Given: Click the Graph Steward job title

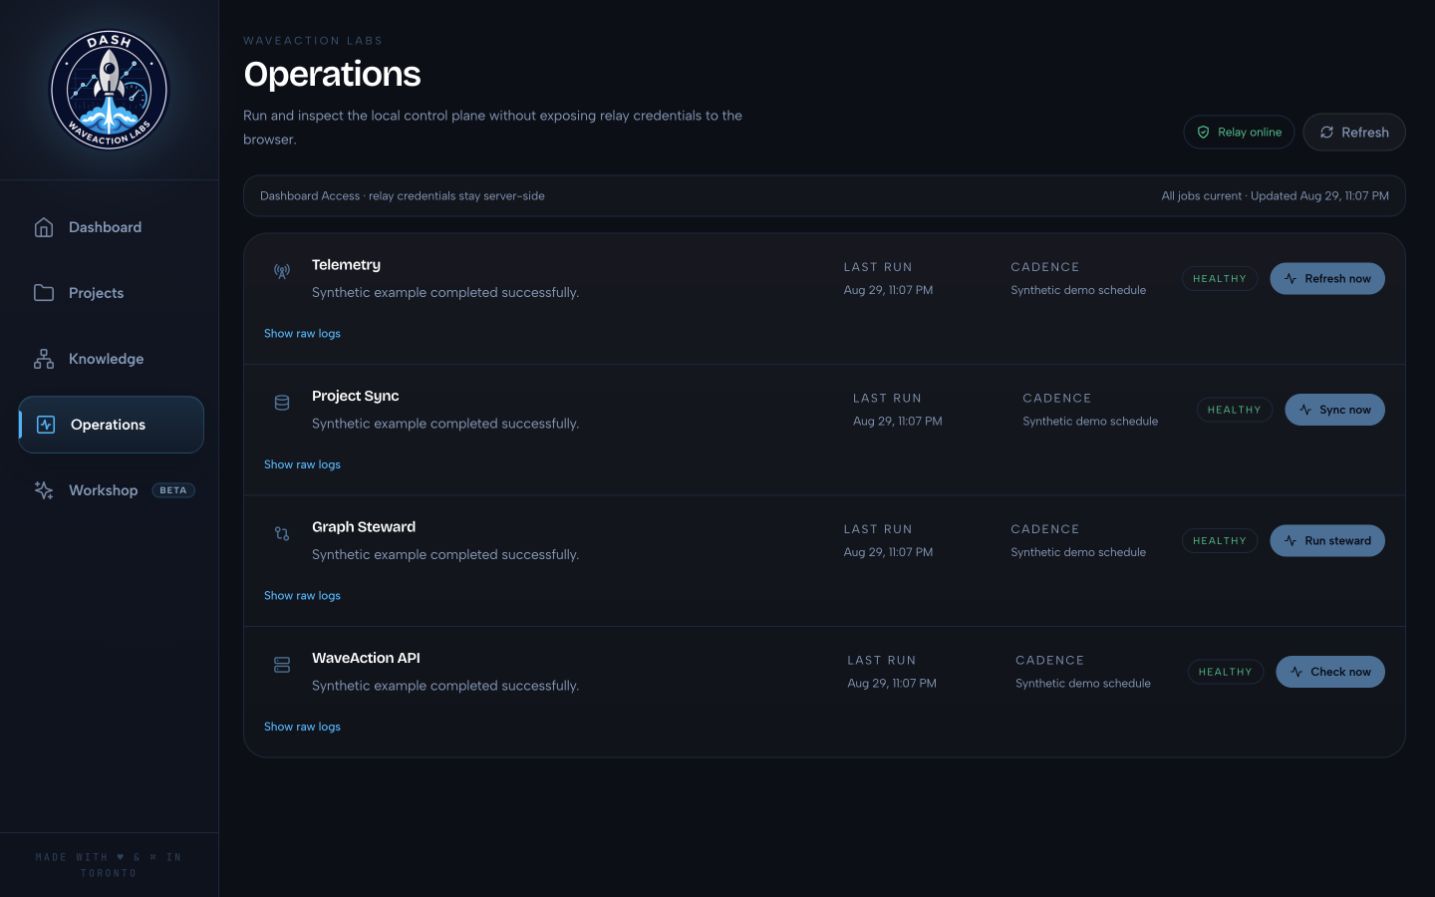Looking at the screenshot, I should coord(363,527).
